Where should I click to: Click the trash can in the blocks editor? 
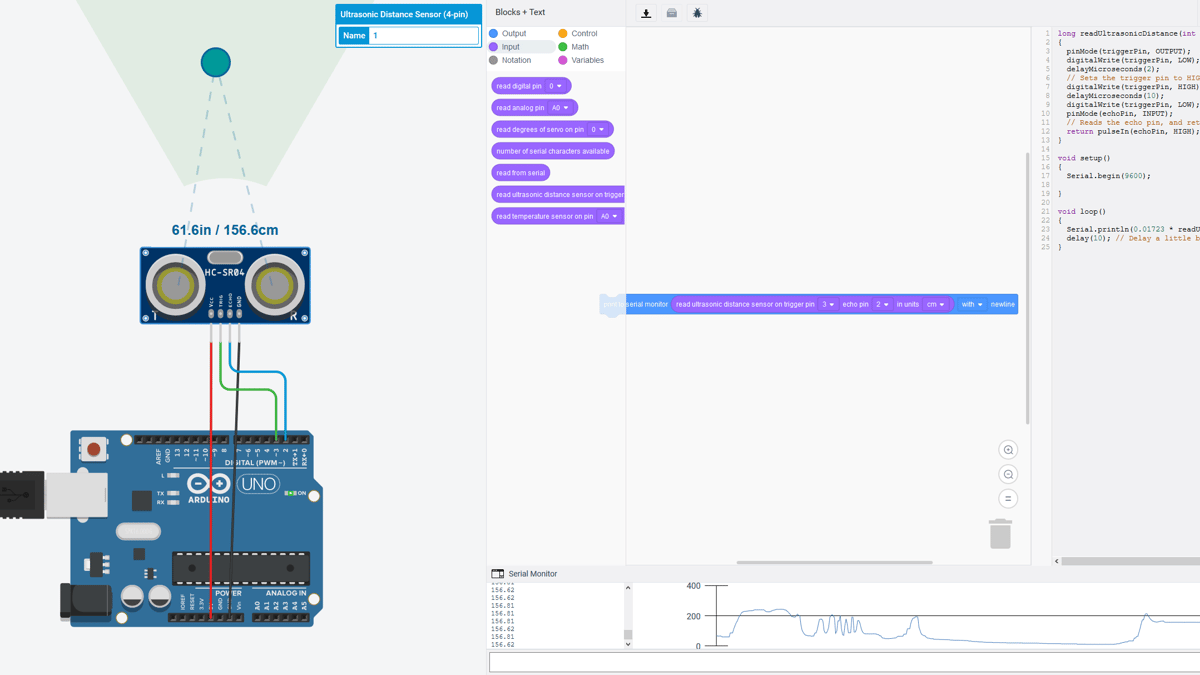[x=1000, y=535]
